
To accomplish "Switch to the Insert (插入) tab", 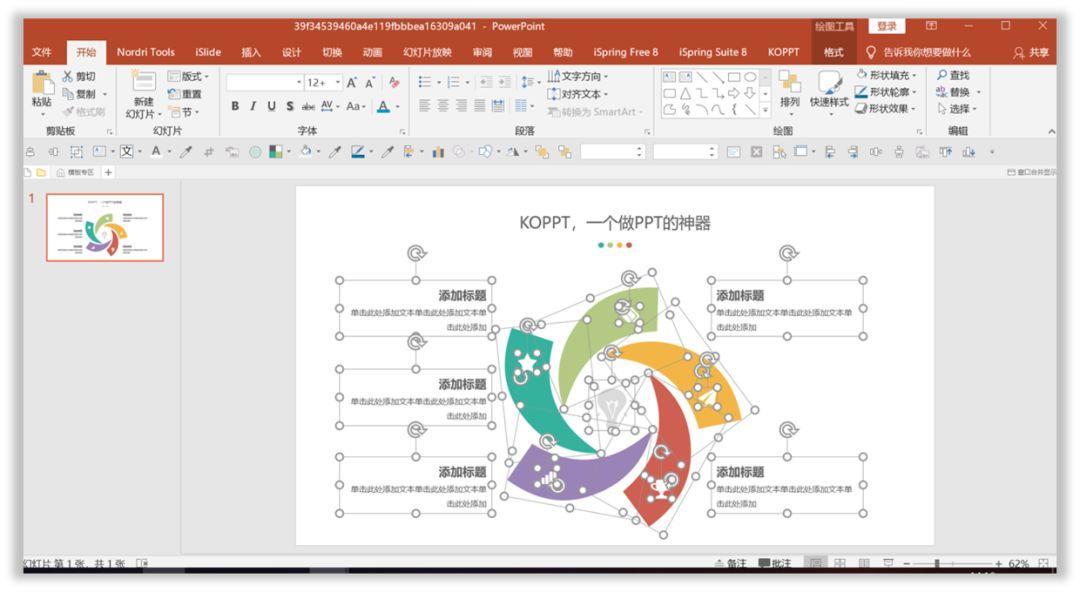I will pyautogui.click(x=251, y=52).
